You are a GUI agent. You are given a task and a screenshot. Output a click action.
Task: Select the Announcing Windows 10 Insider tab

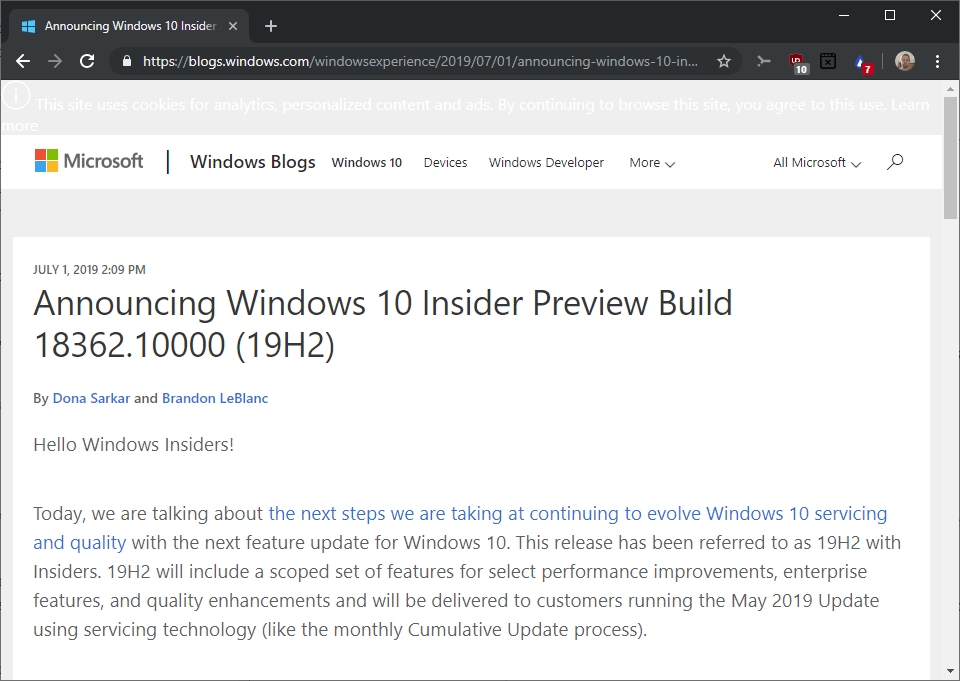point(129,26)
